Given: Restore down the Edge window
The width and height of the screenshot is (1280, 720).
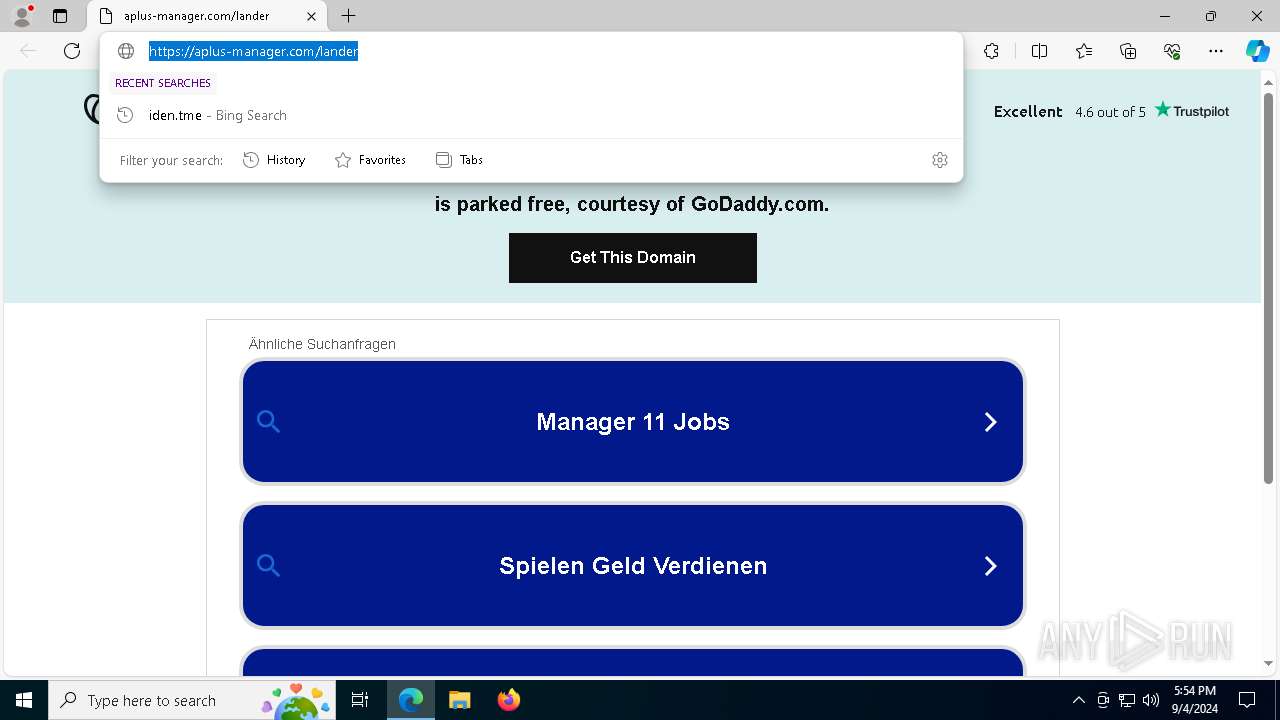Looking at the screenshot, I should click(x=1211, y=16).
